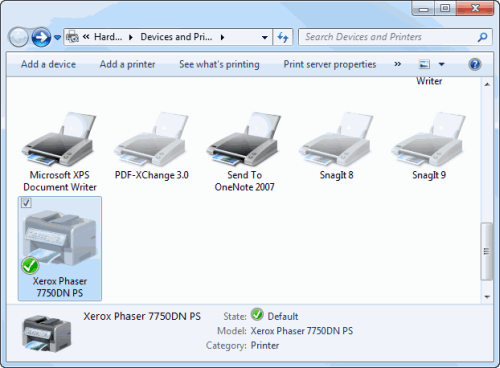
Task: Click Add a printer in the toolbar
Action: (127, 64)
